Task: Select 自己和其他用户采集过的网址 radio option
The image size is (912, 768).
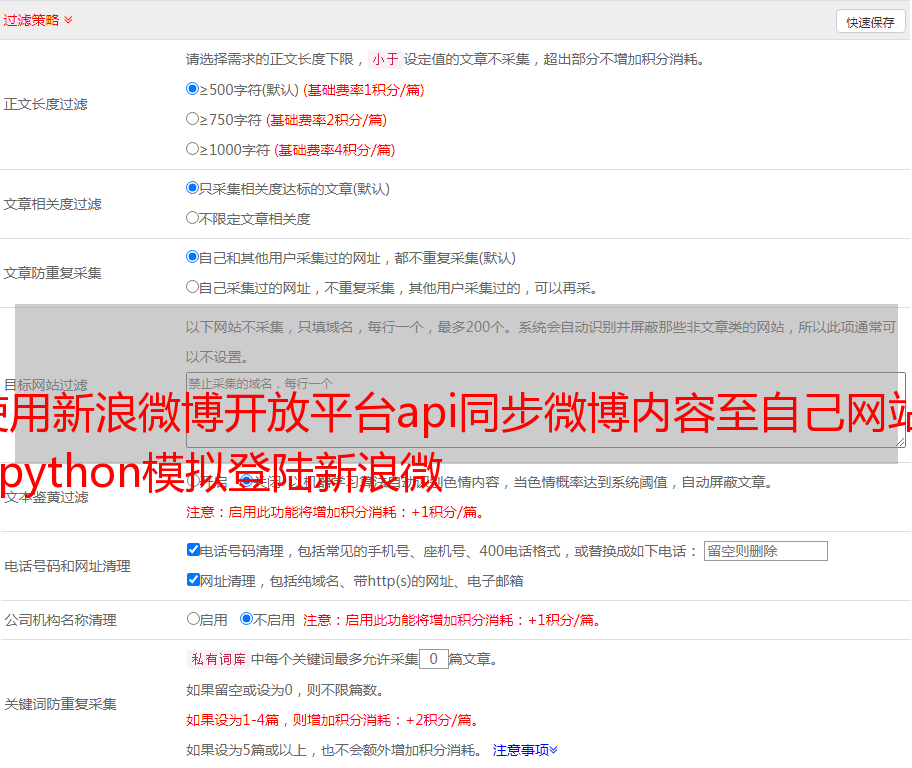Action: click(x=193, y=257)
